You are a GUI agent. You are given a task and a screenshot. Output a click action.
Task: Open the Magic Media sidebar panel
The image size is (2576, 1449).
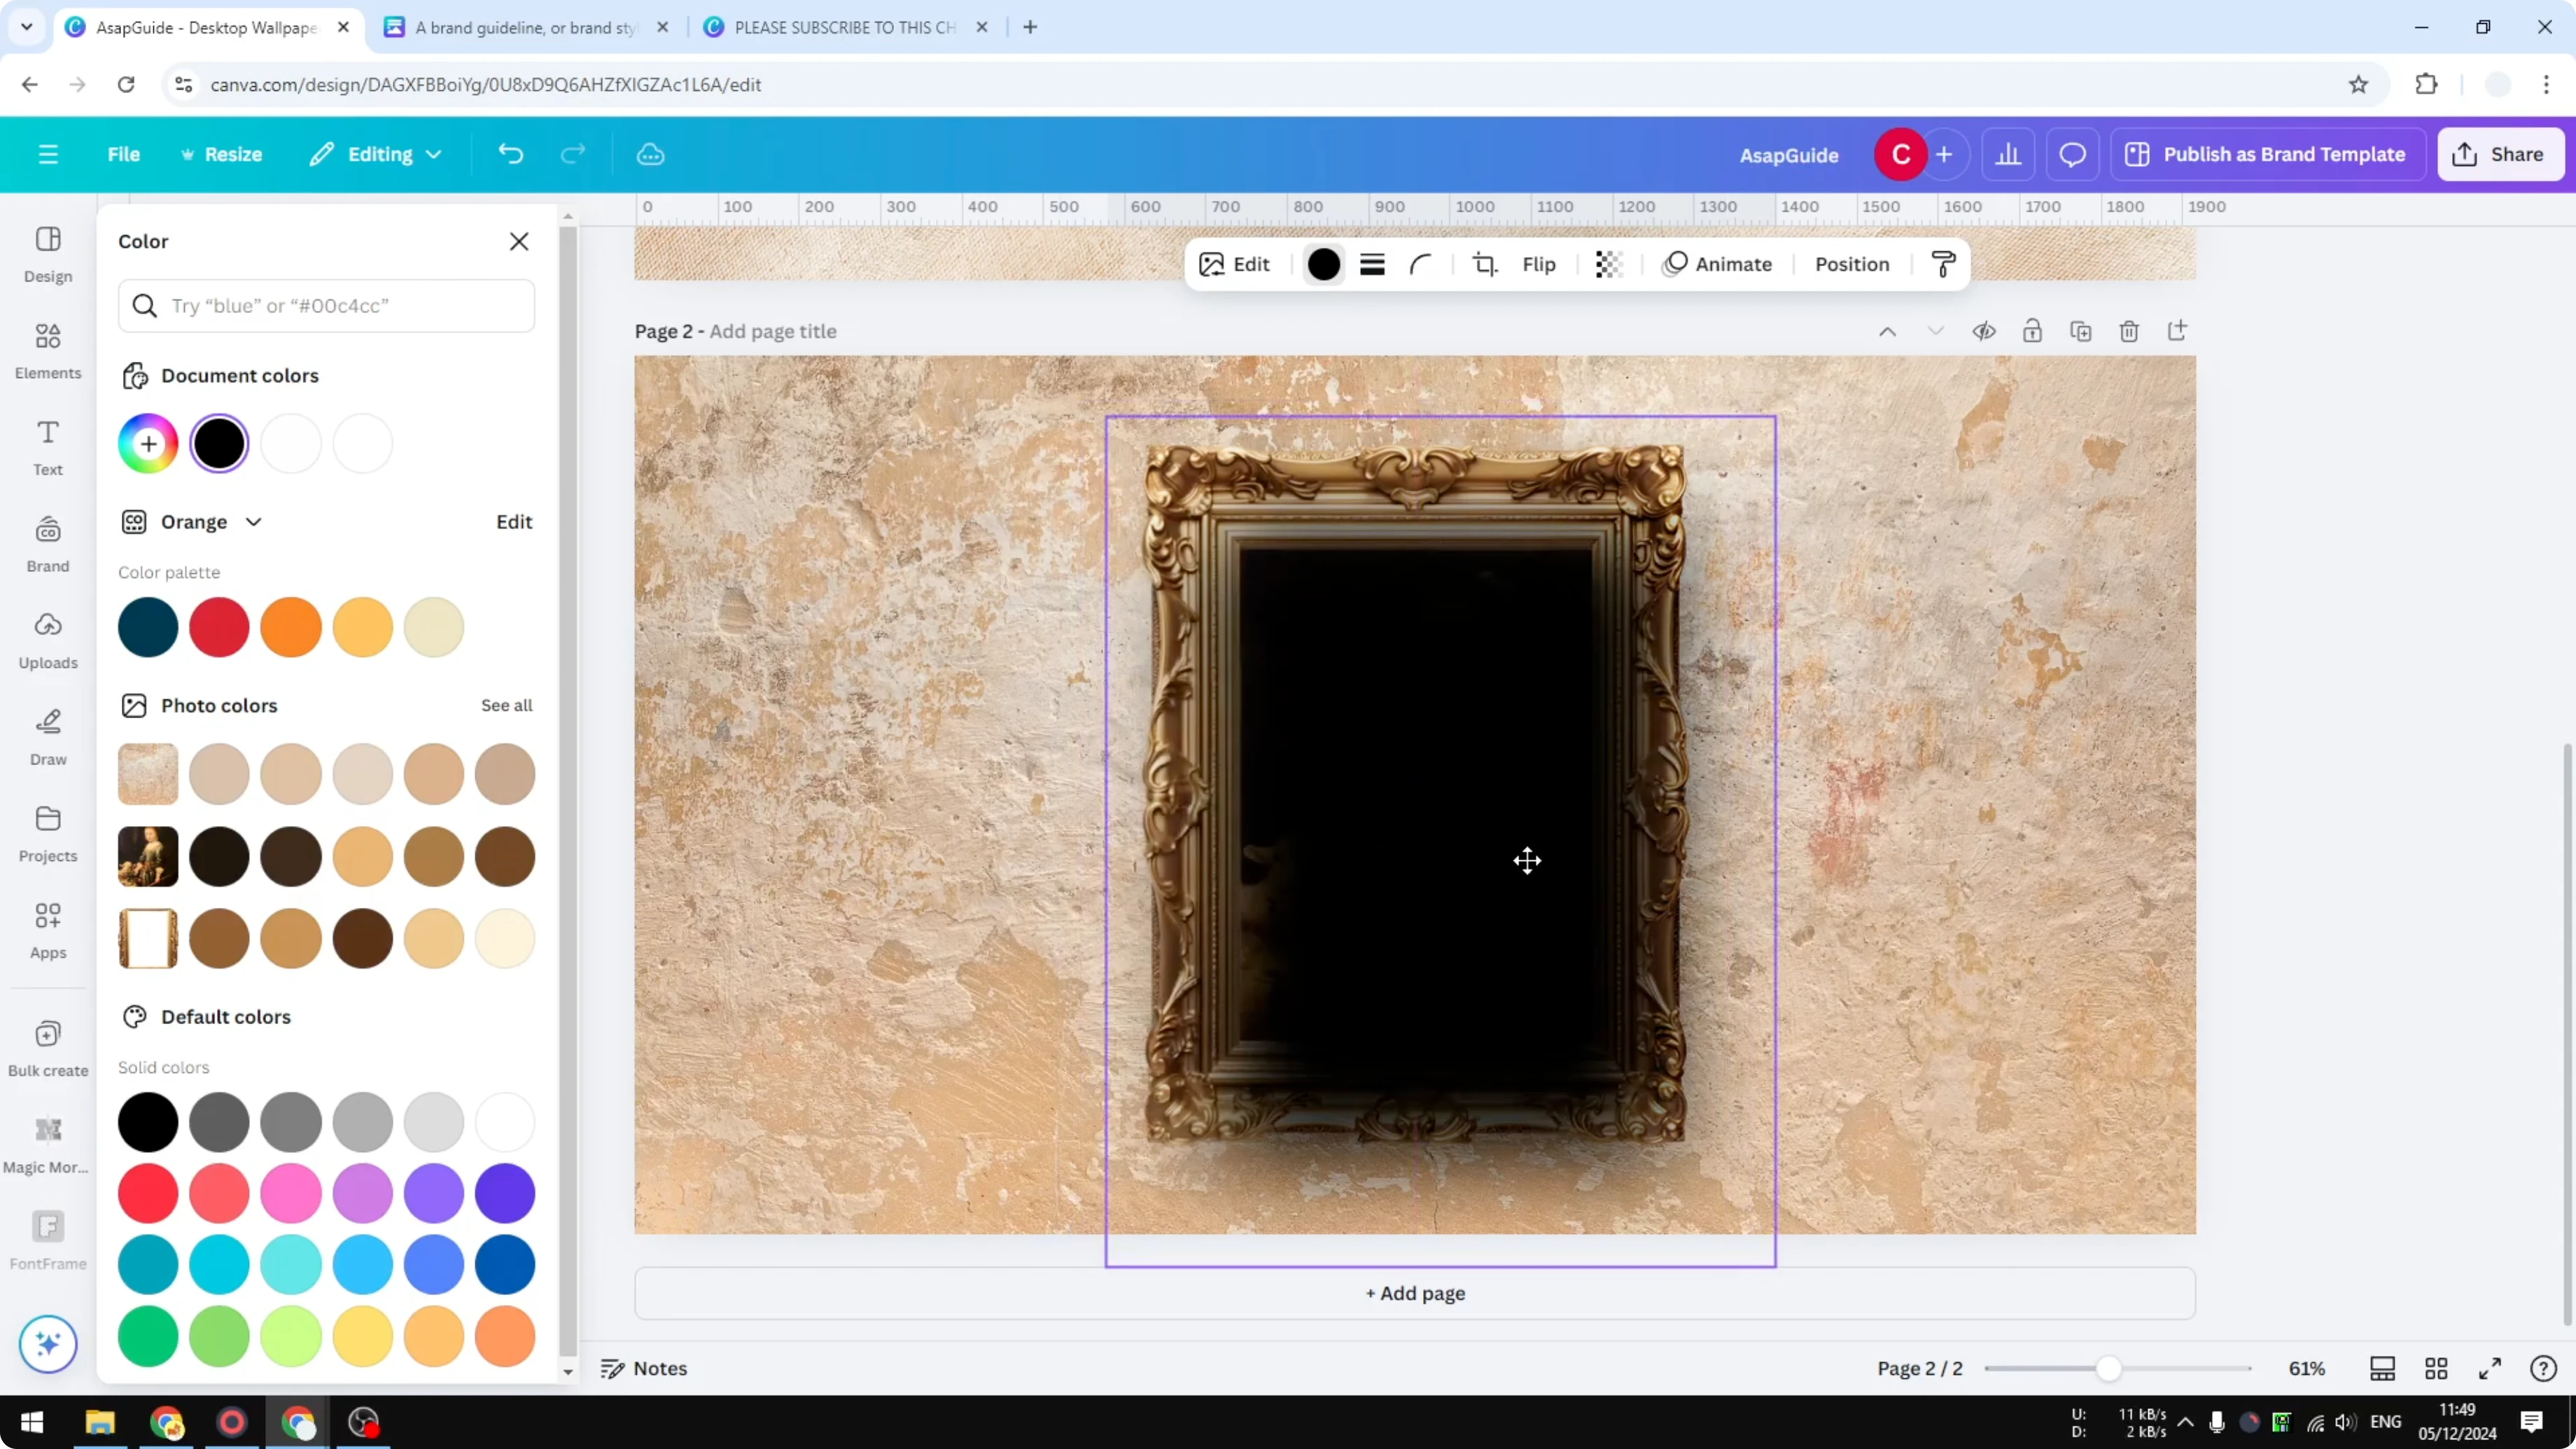[x=47, y=1140]
